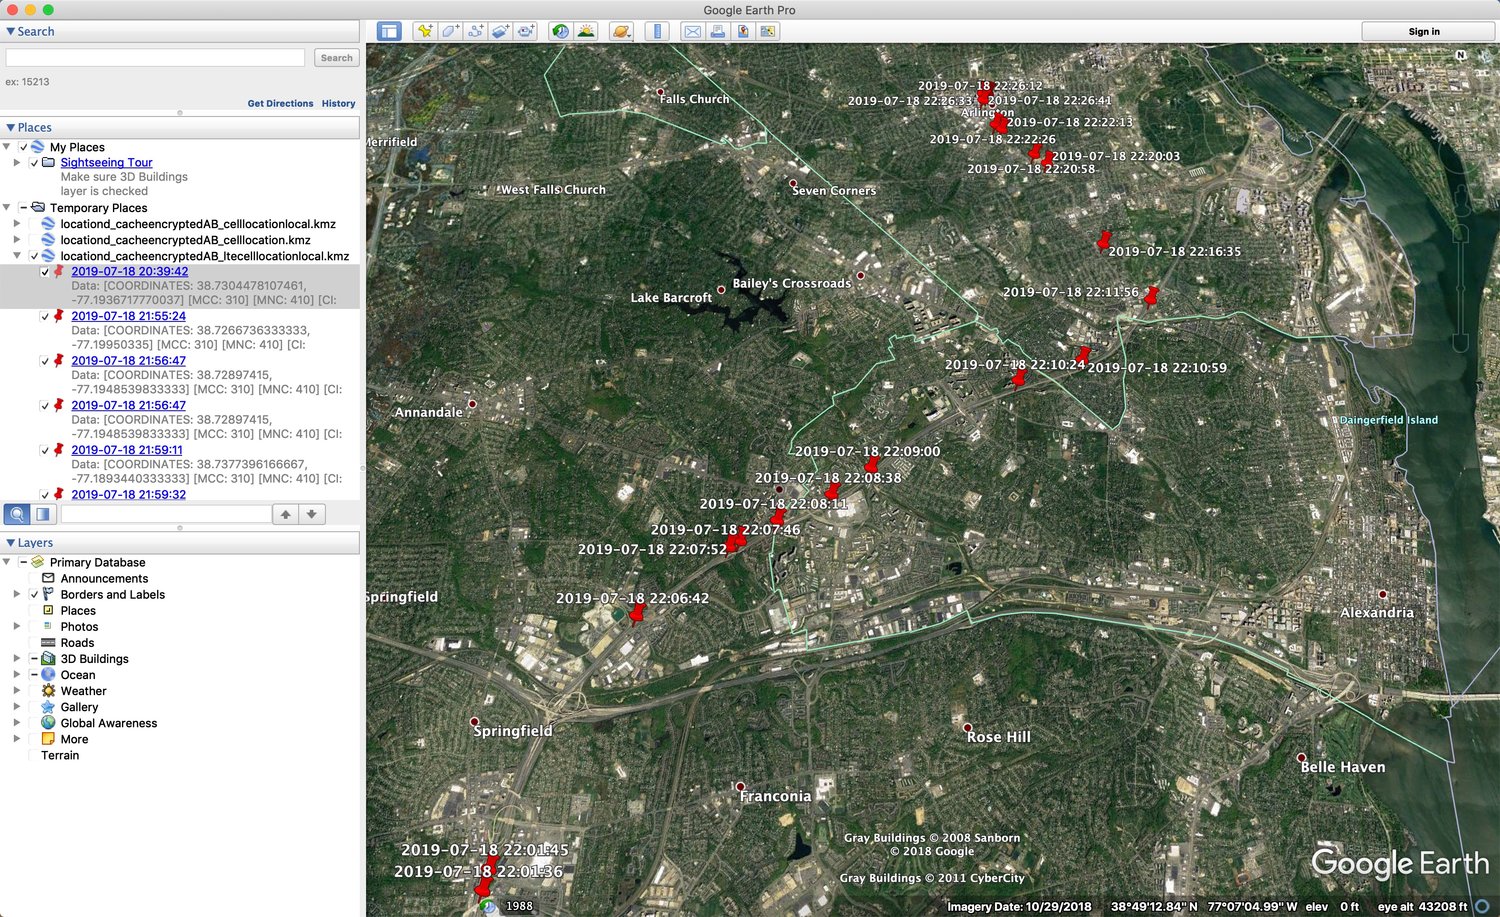Uncheck the Sightseeing Tour checkbox
The width and height of the screenshot is (1500, 917).
[34, 163]
